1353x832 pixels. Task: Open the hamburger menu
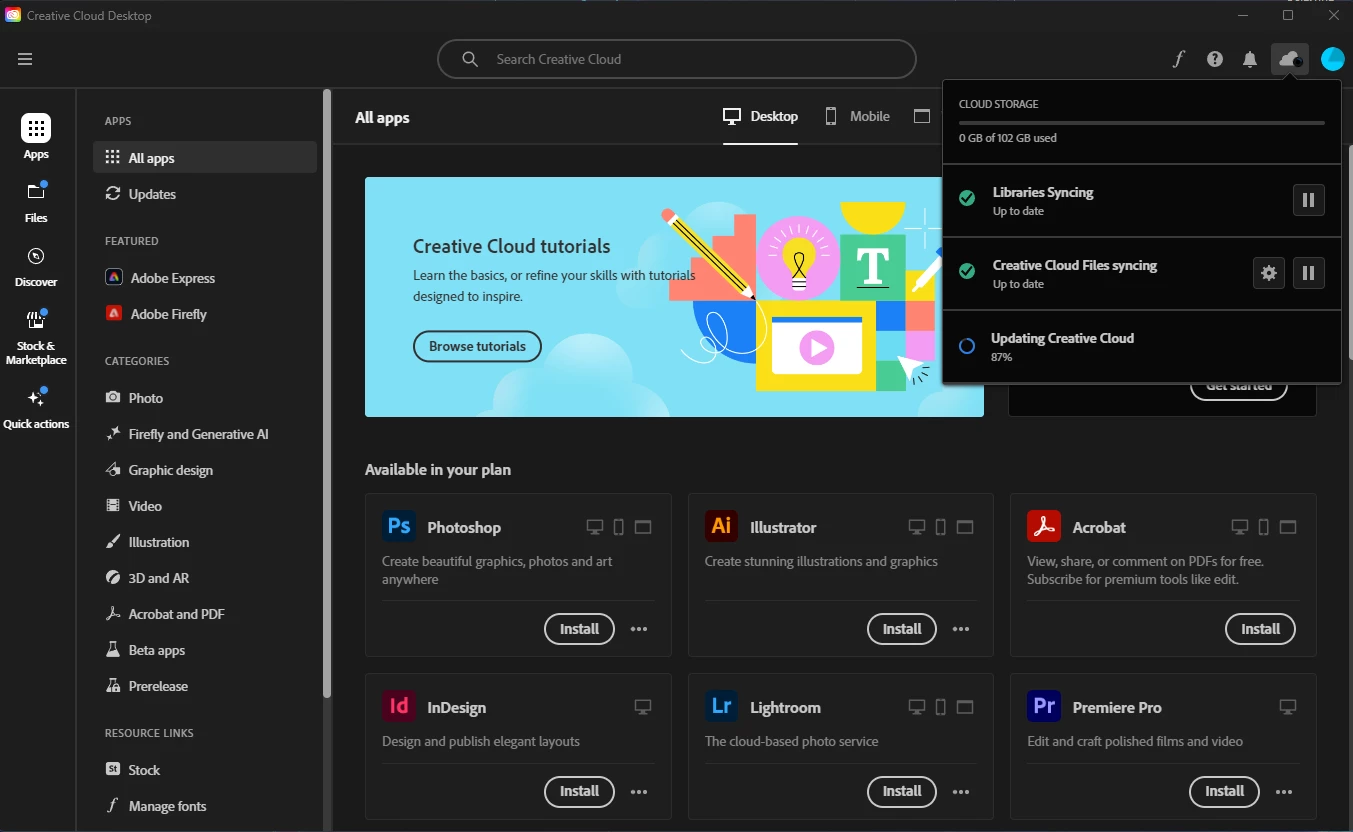25,59
